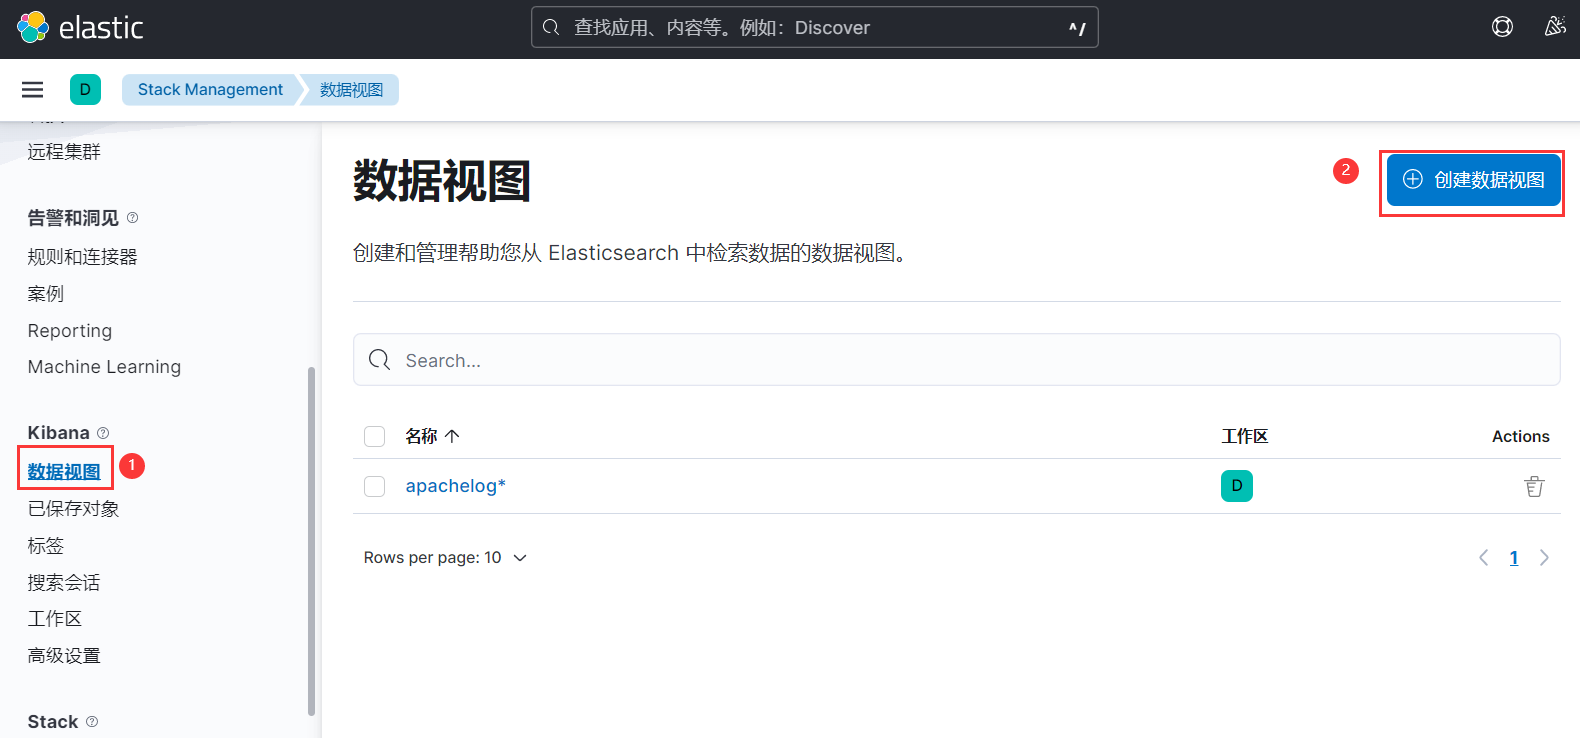
Task: Open the newsfeed celebration icon
Action: [x=1554, y=27]
